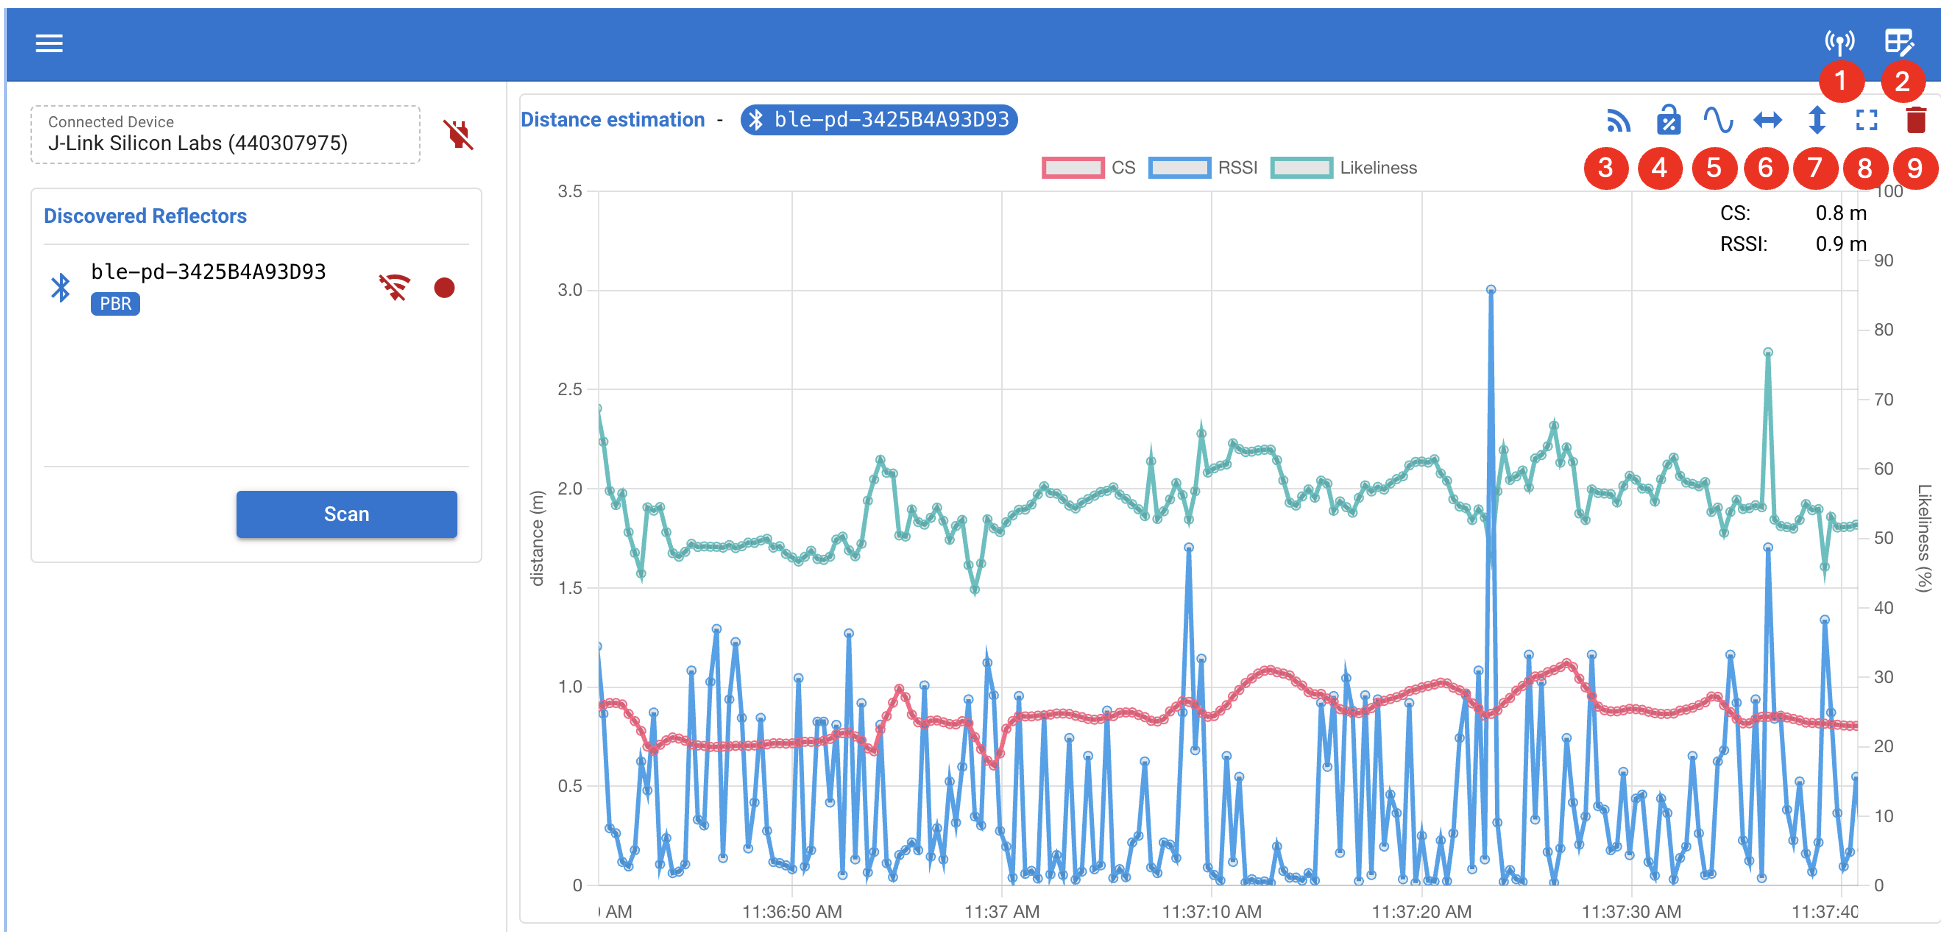Image resolution: width=1948 pixels, height=932 pixels.
Task: Click the Distance estimation title
Action: tap(613, 120)
